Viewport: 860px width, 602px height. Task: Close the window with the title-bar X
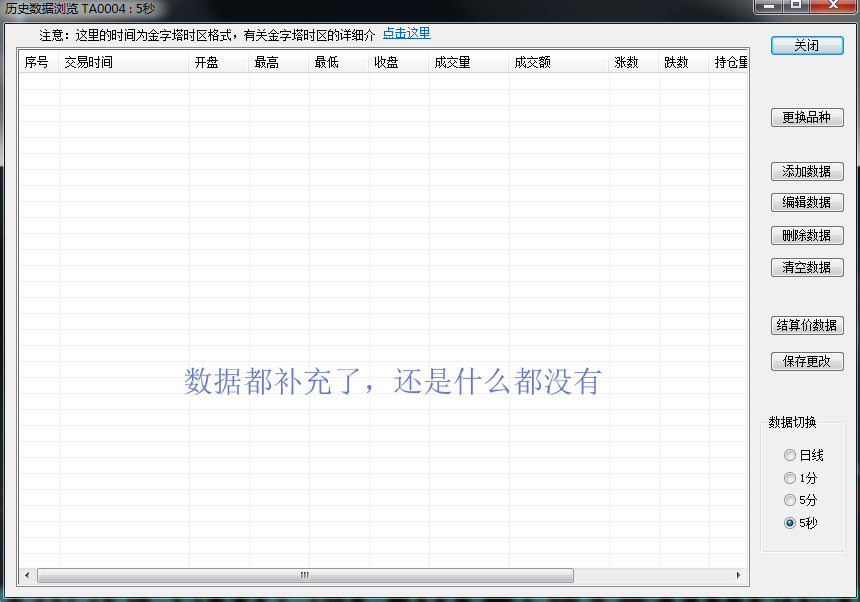(833, 5)
